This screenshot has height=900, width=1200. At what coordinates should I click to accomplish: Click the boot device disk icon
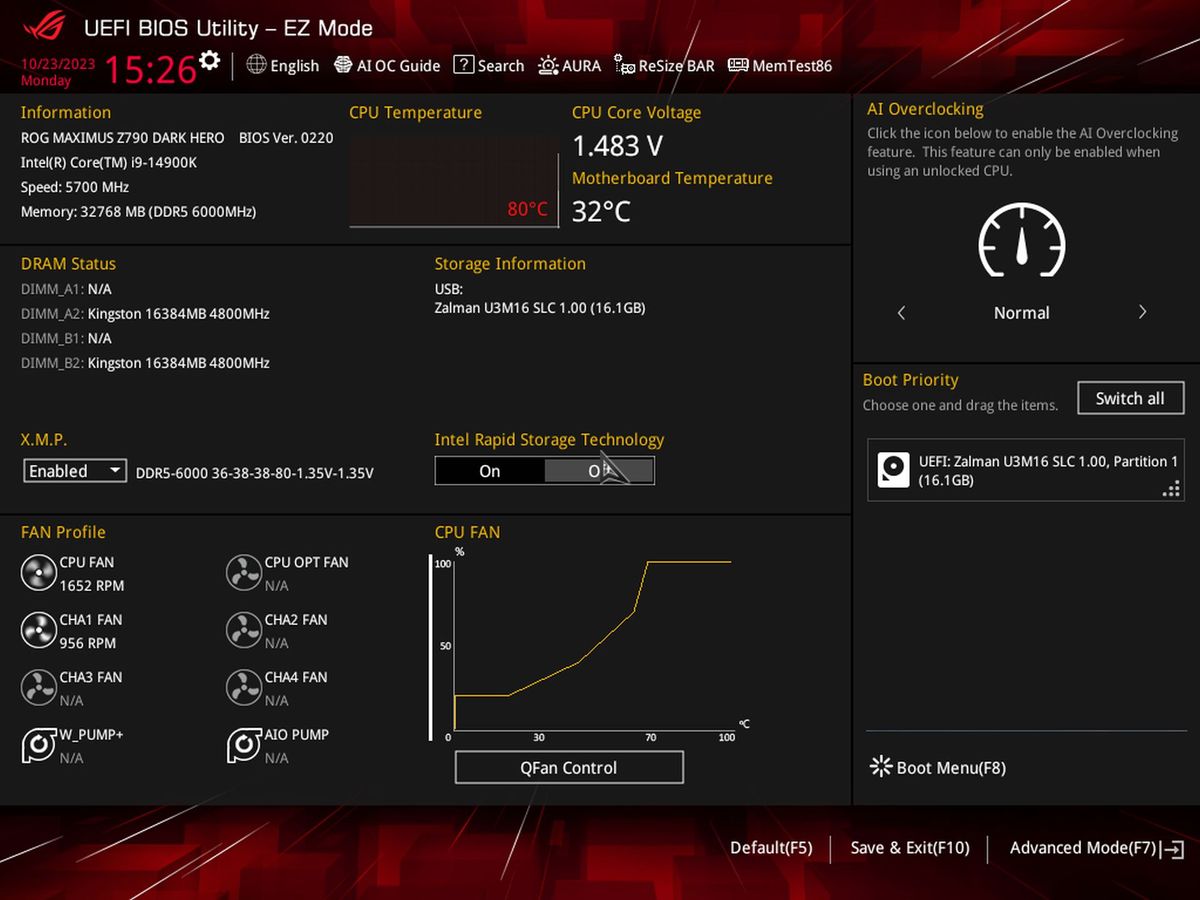(893, 470)
